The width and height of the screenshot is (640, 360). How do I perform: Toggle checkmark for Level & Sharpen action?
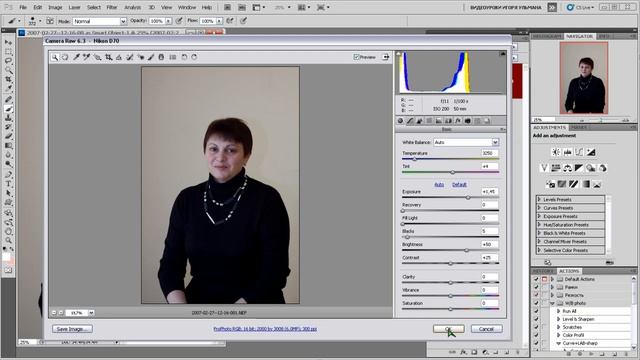(x=536, y=319)
